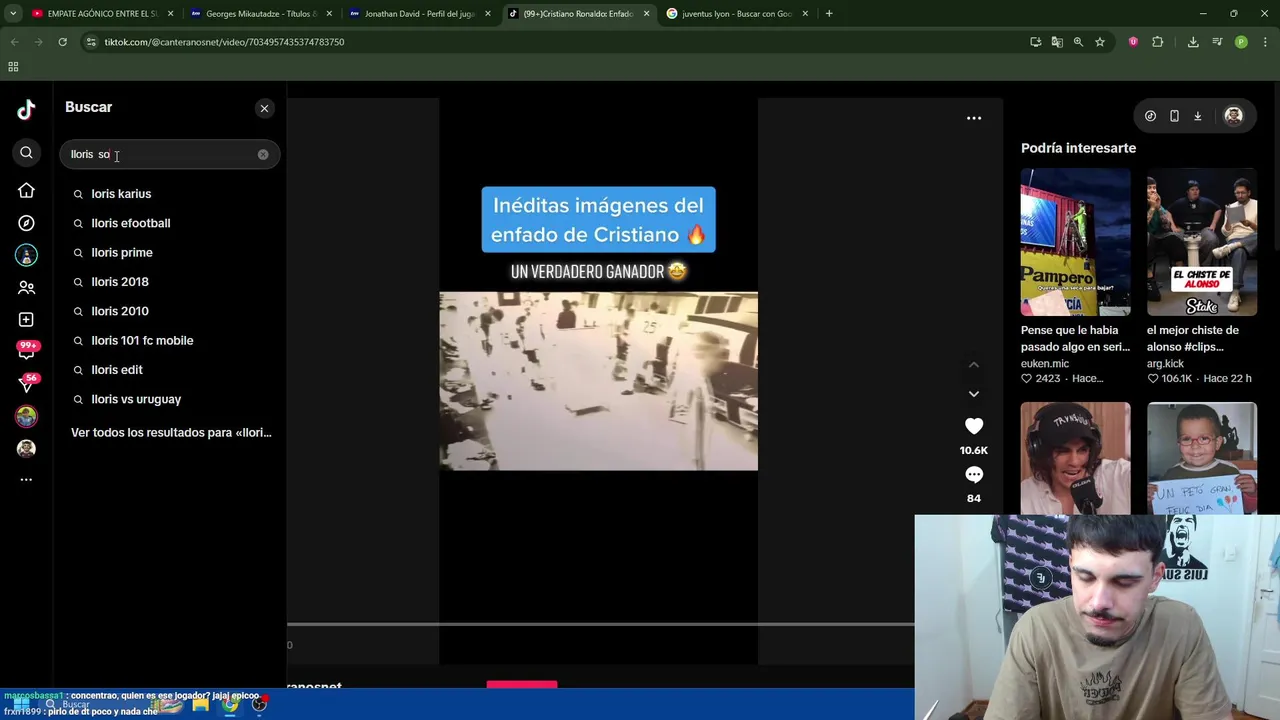This screenshot has width=1280, height=720.
Task: Select suggestion 'loris karius'
Action: (170, 194)
